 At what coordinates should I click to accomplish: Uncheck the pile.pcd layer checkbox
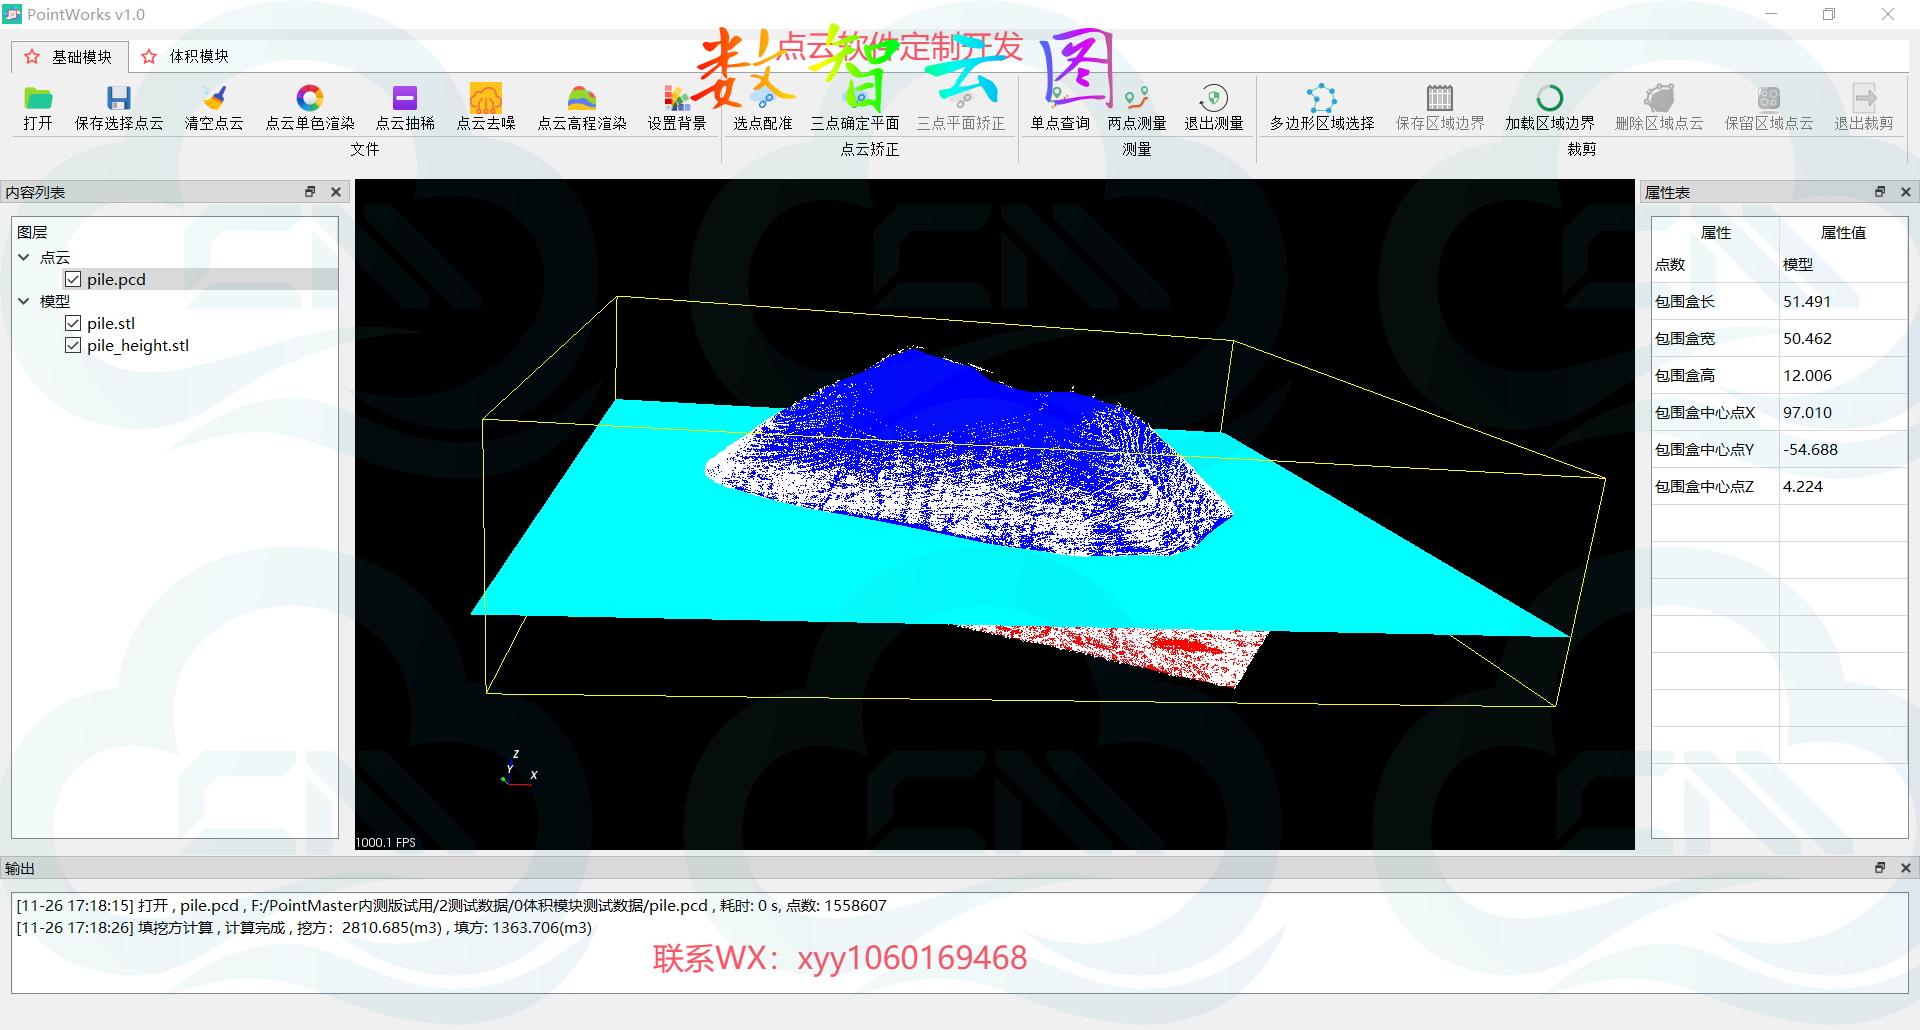pyautogui.click(x=73, y=280)
